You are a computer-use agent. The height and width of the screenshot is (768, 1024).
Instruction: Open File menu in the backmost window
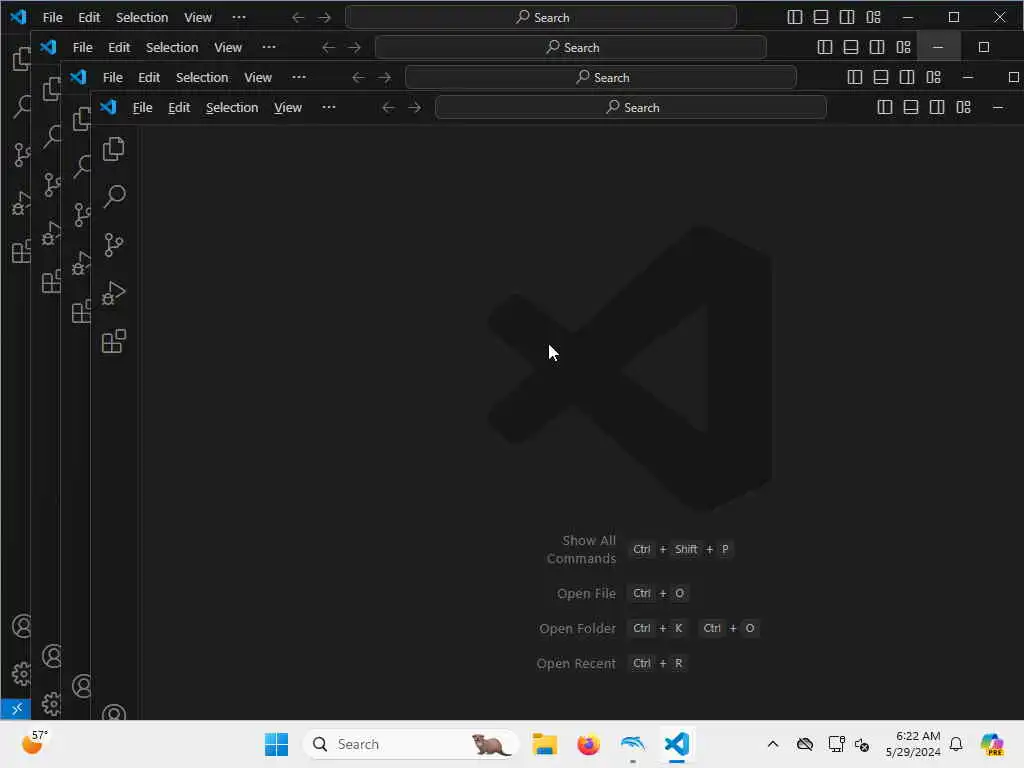point(52,17)
